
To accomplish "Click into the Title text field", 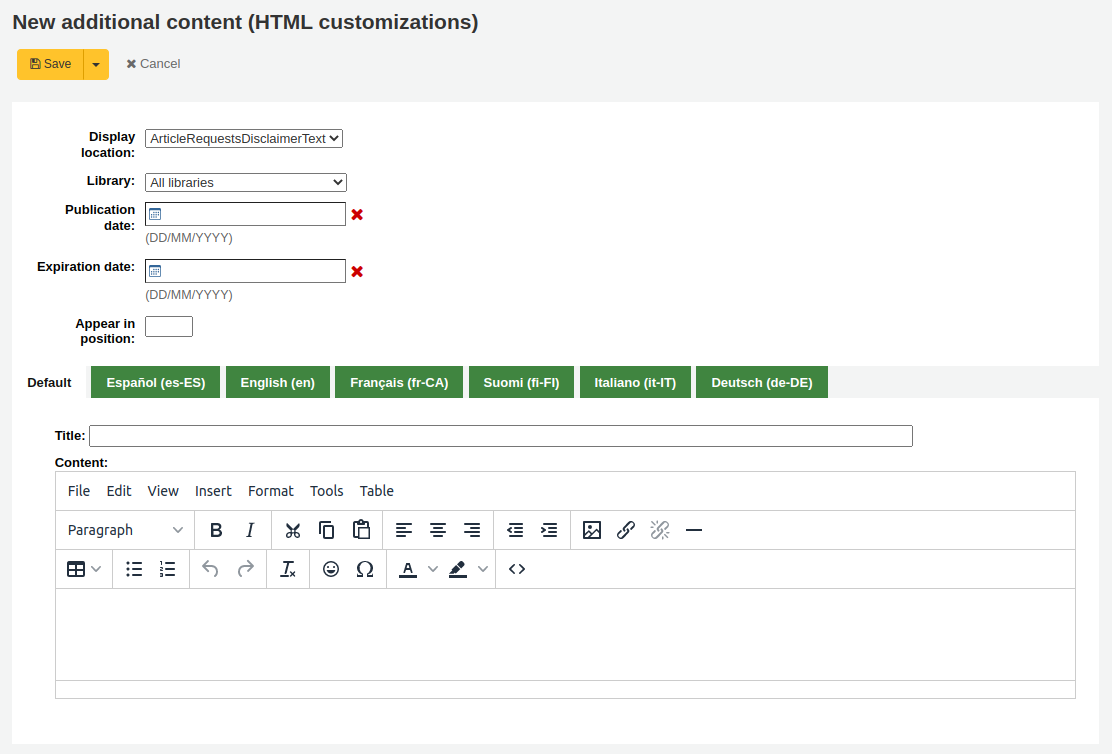I will pos(501,436).
